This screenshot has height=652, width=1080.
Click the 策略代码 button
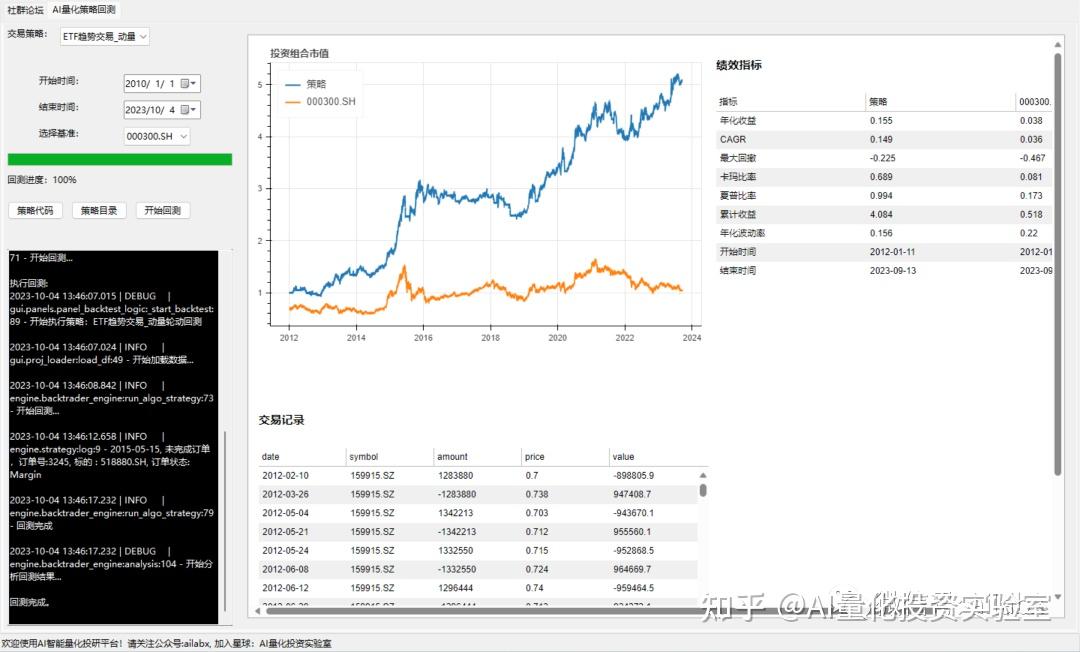pyautogui.click(x=35, y=211)
